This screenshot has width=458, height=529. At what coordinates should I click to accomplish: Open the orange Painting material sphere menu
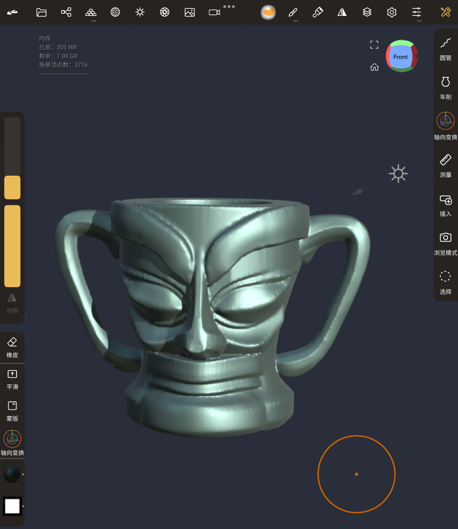coord(268,12)
